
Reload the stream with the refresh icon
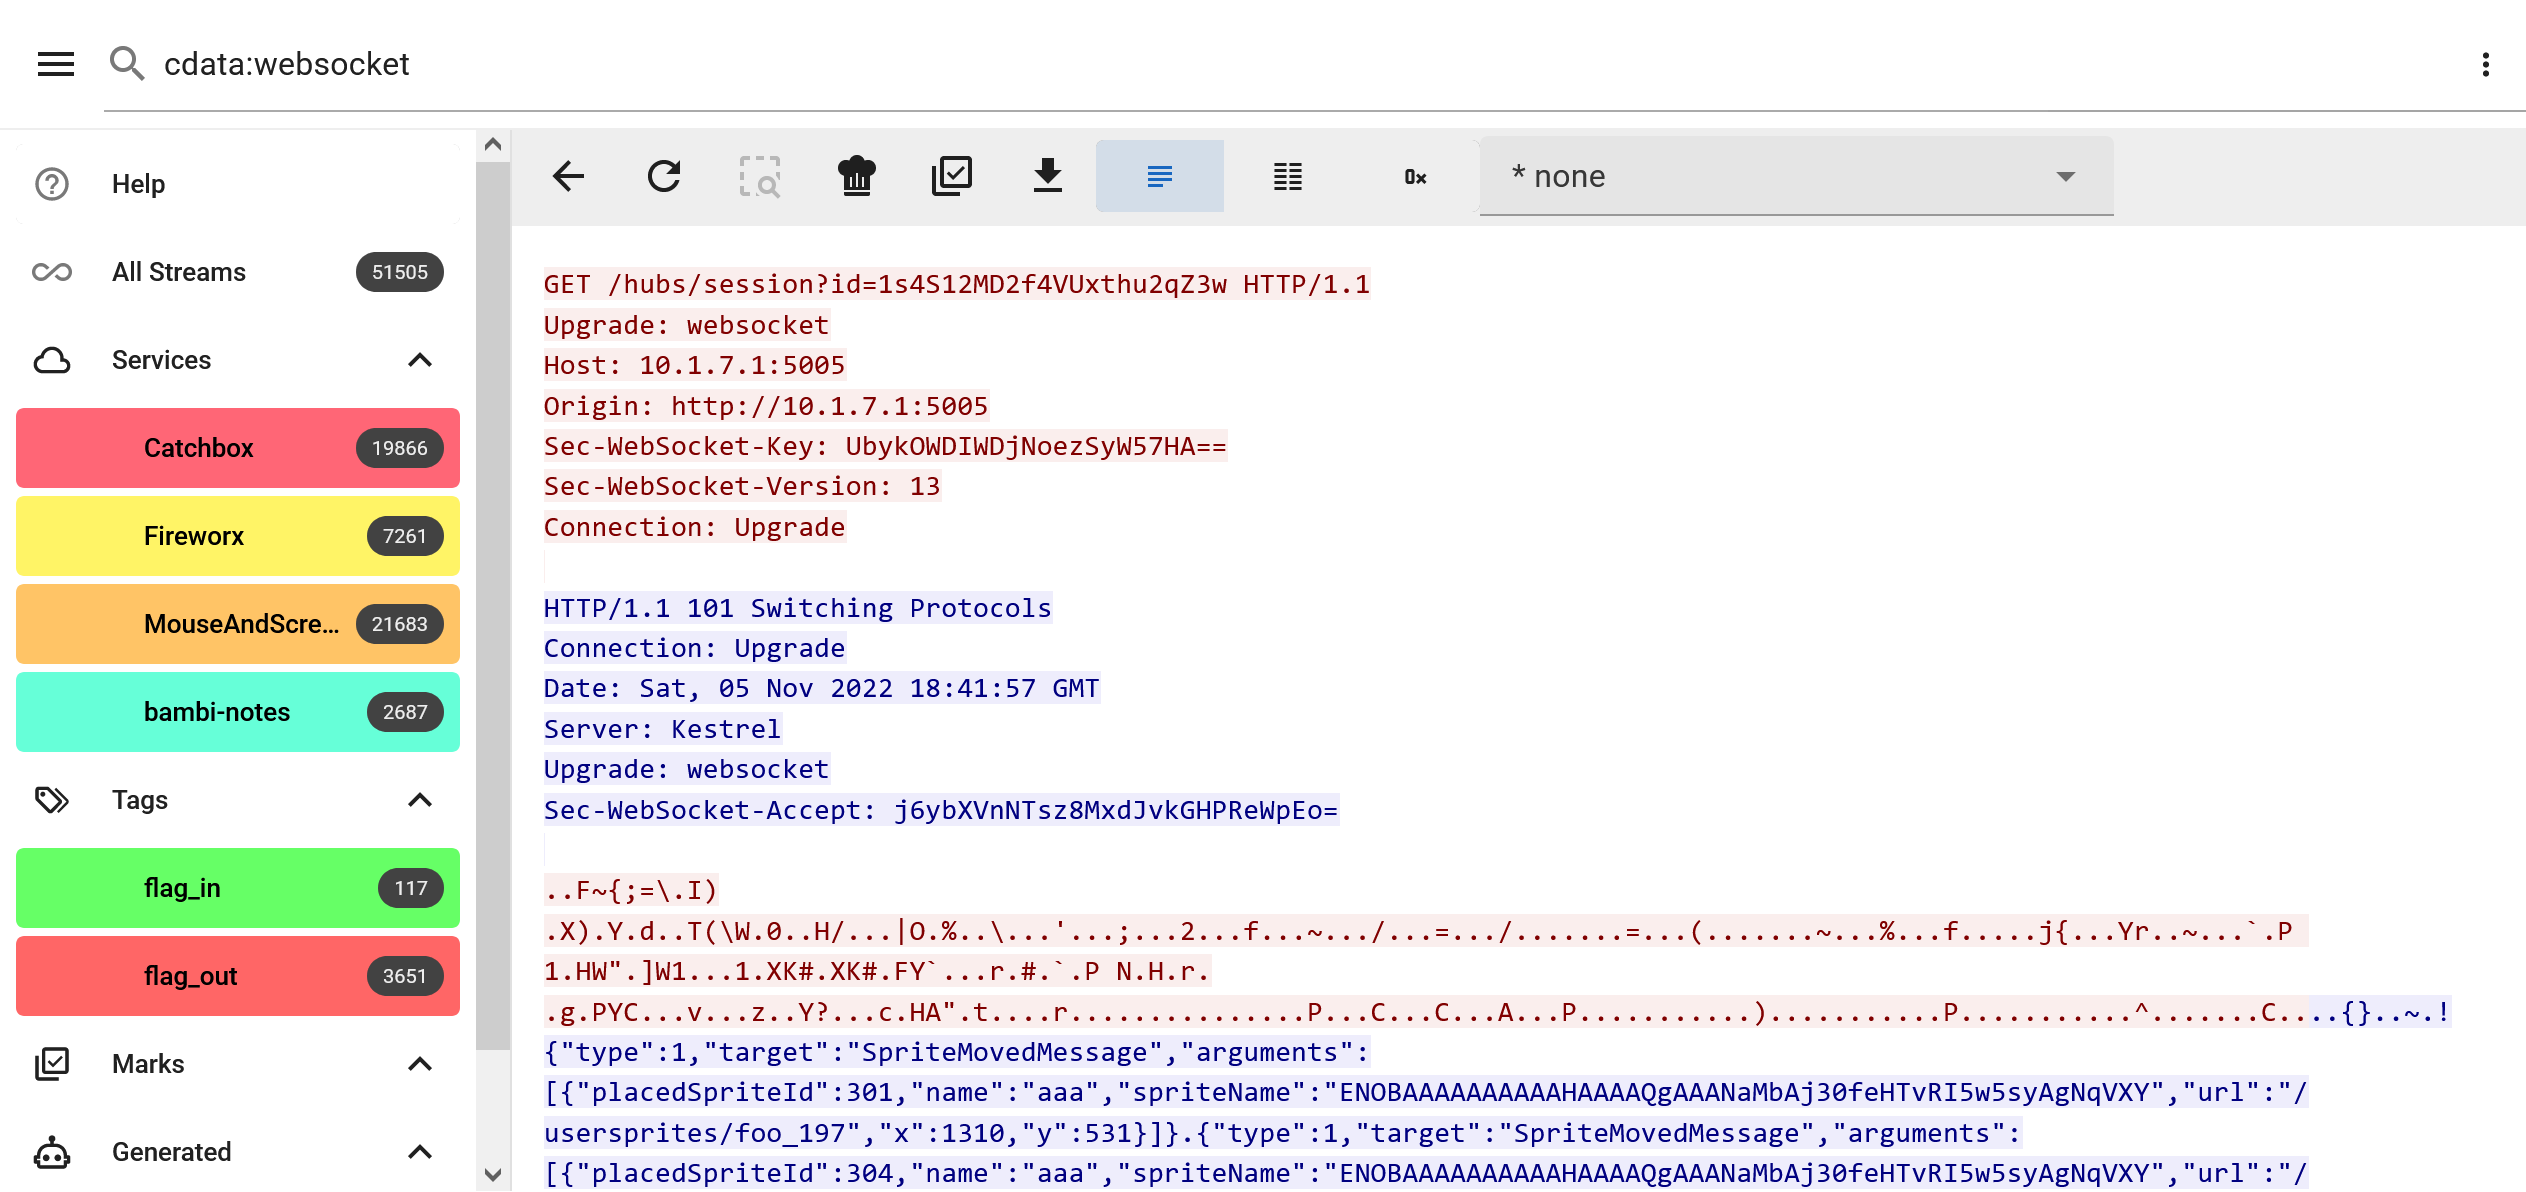click(663, 176)
